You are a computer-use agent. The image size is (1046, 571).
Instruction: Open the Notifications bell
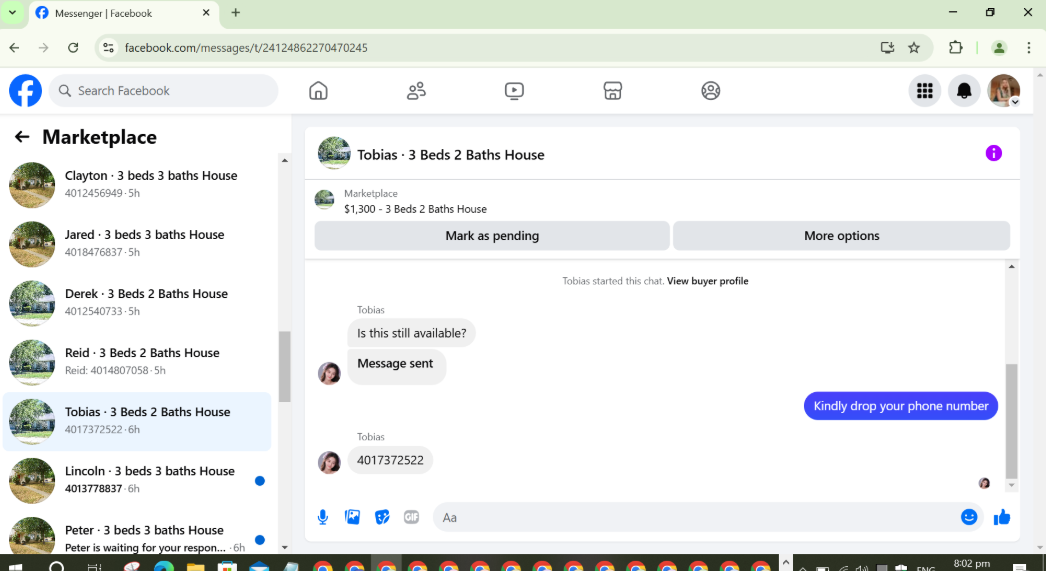tap(964, 91)
